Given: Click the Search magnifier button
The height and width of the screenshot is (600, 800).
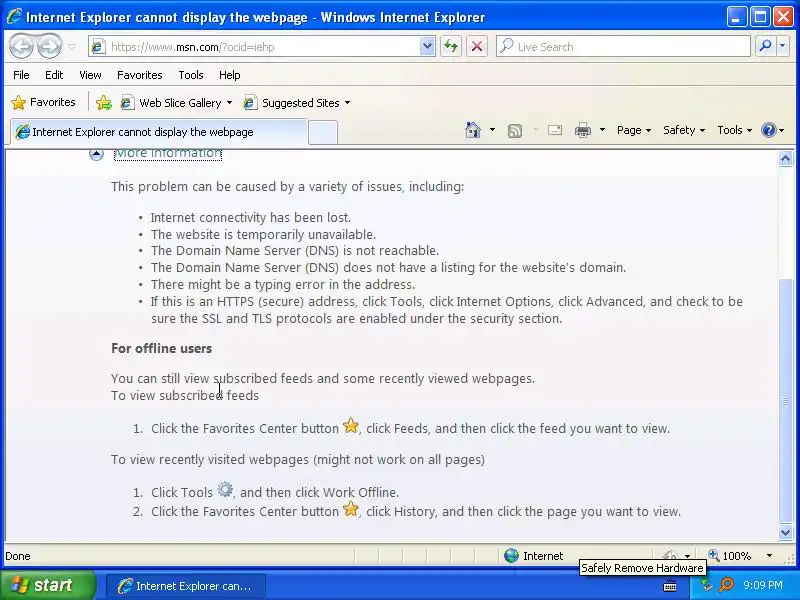Looking at the screenshot, I should coord(765,46).
